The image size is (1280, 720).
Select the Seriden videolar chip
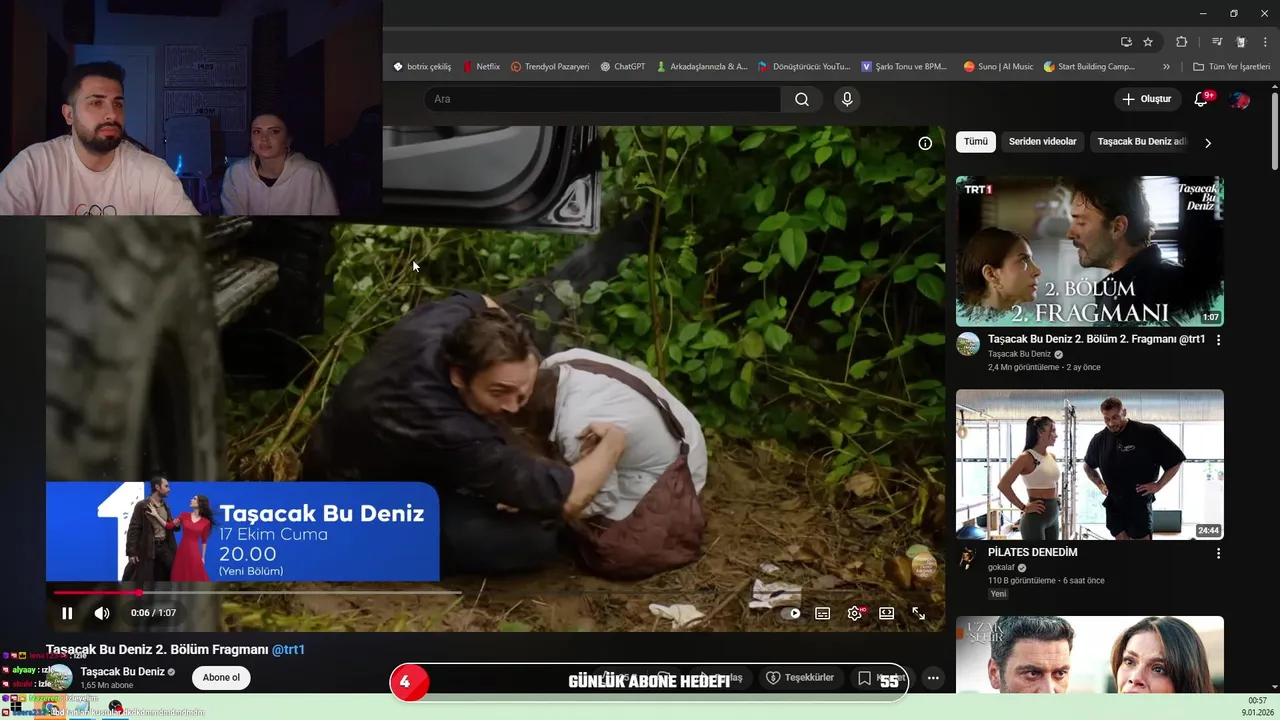pos(1042,142)
